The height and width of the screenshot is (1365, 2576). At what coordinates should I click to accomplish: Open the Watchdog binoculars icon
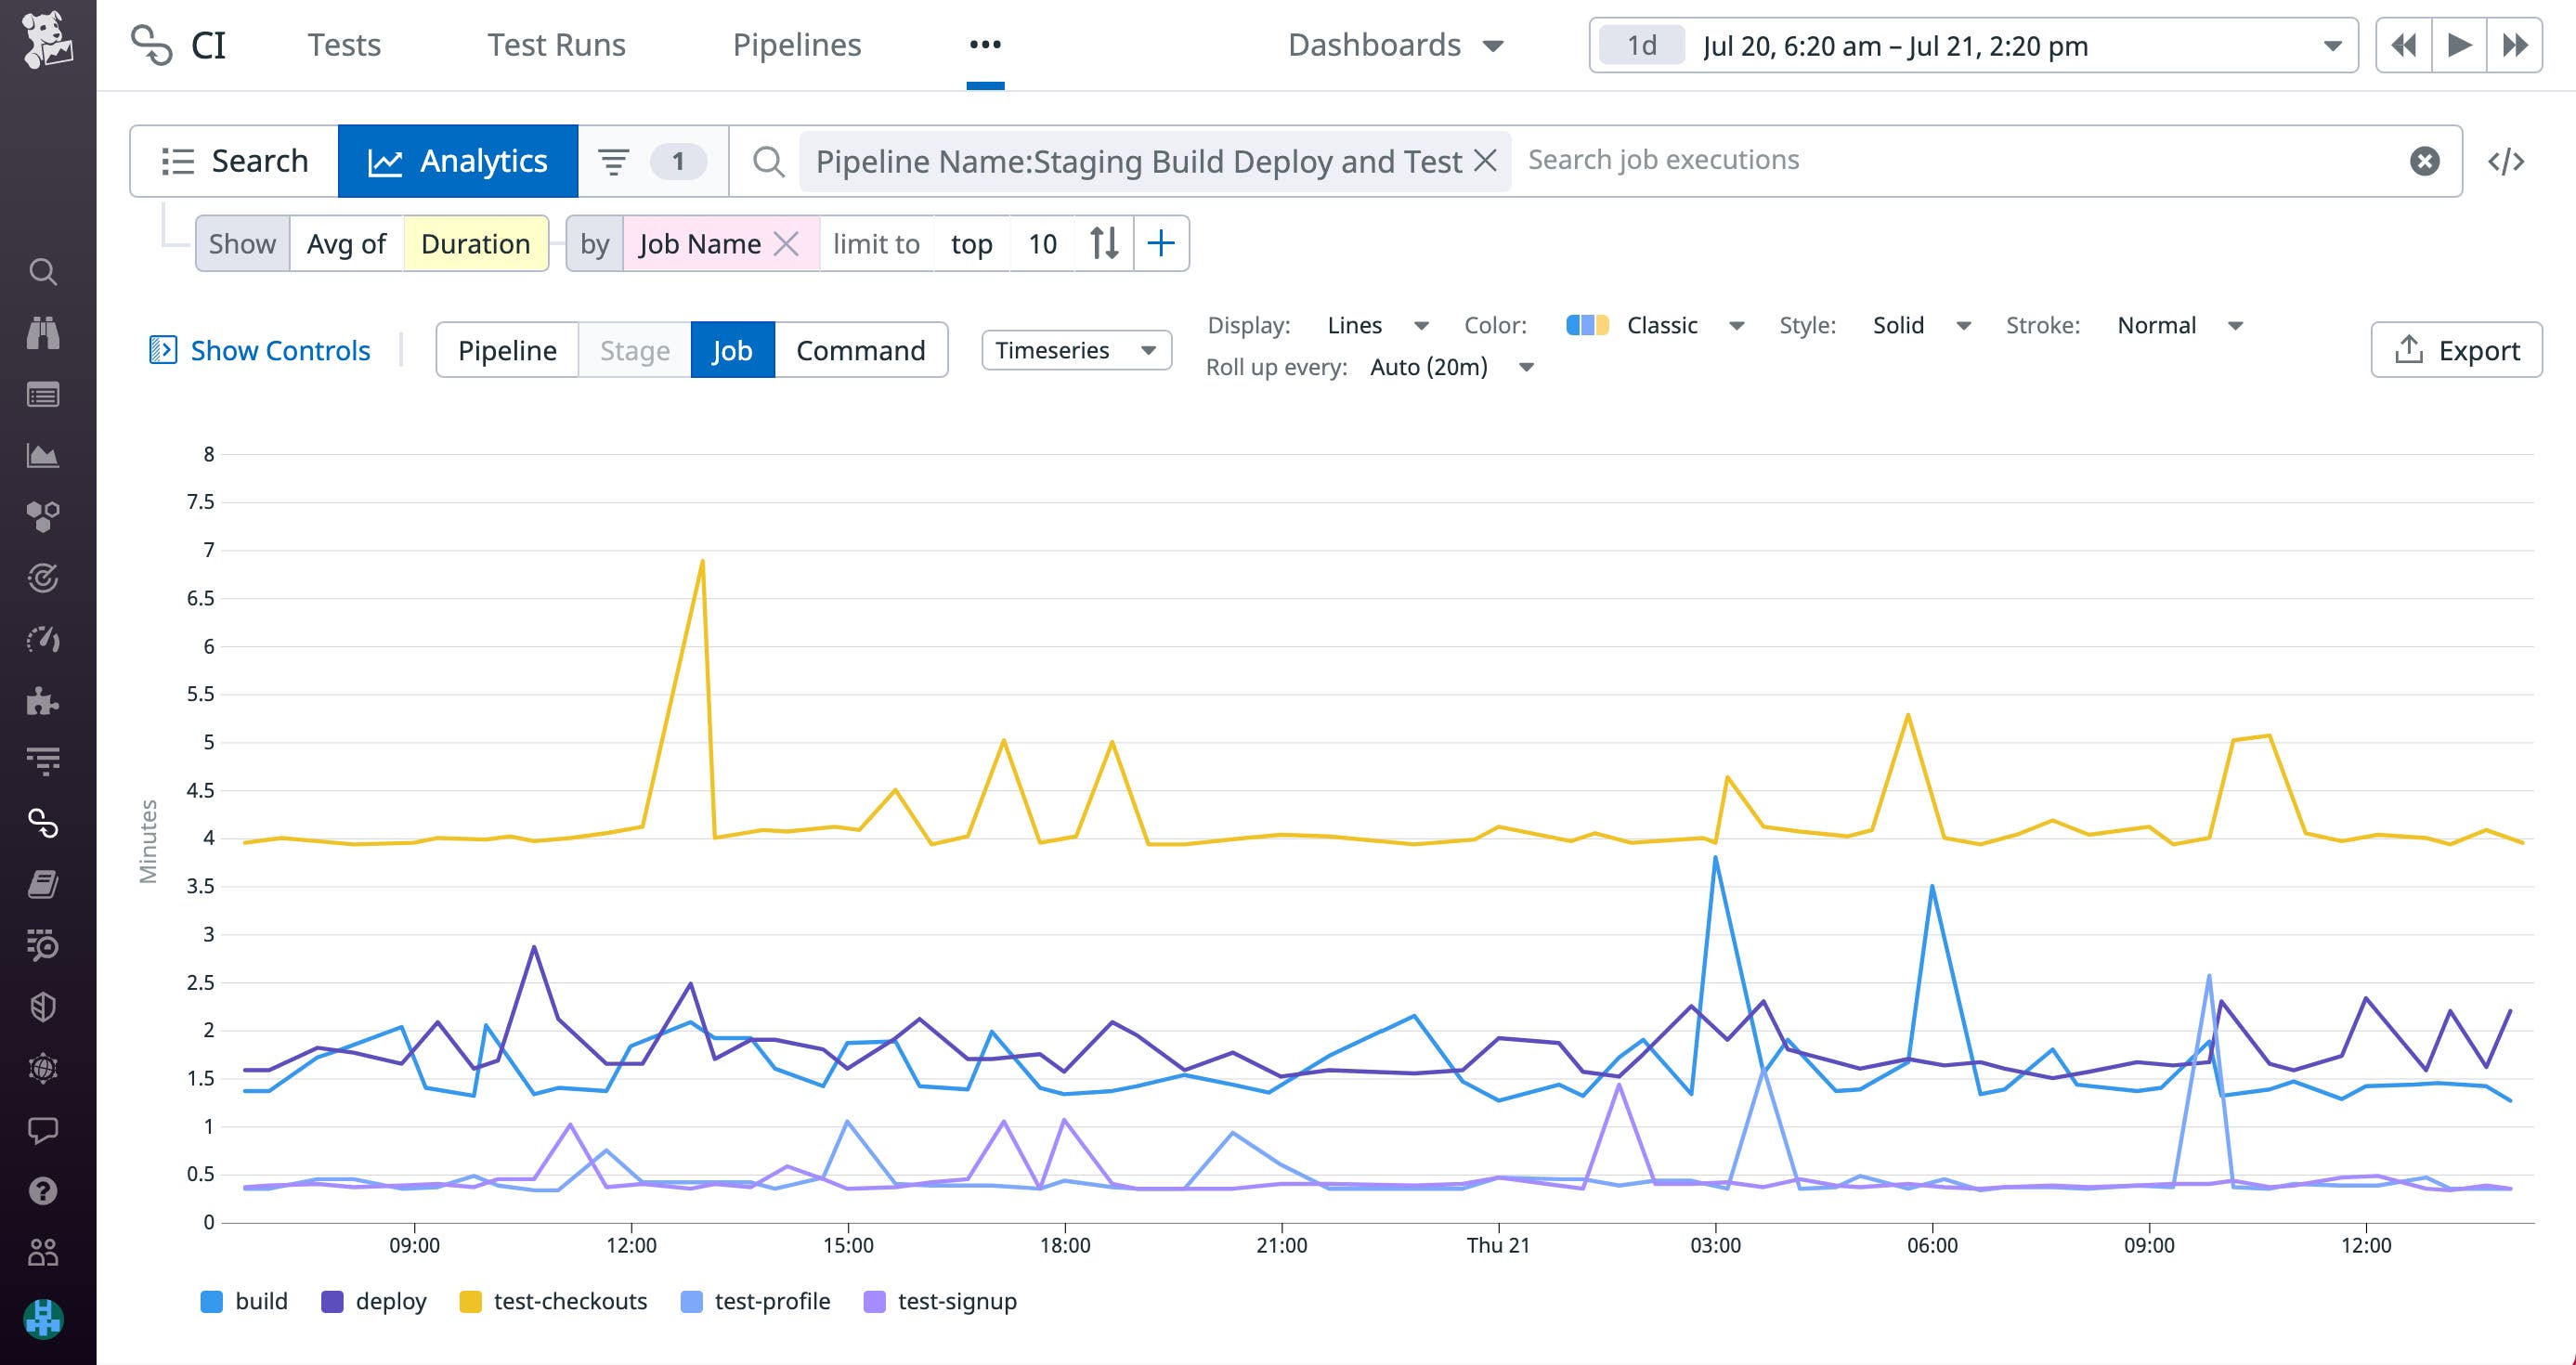pyautogui.click(x=44, y=333)
